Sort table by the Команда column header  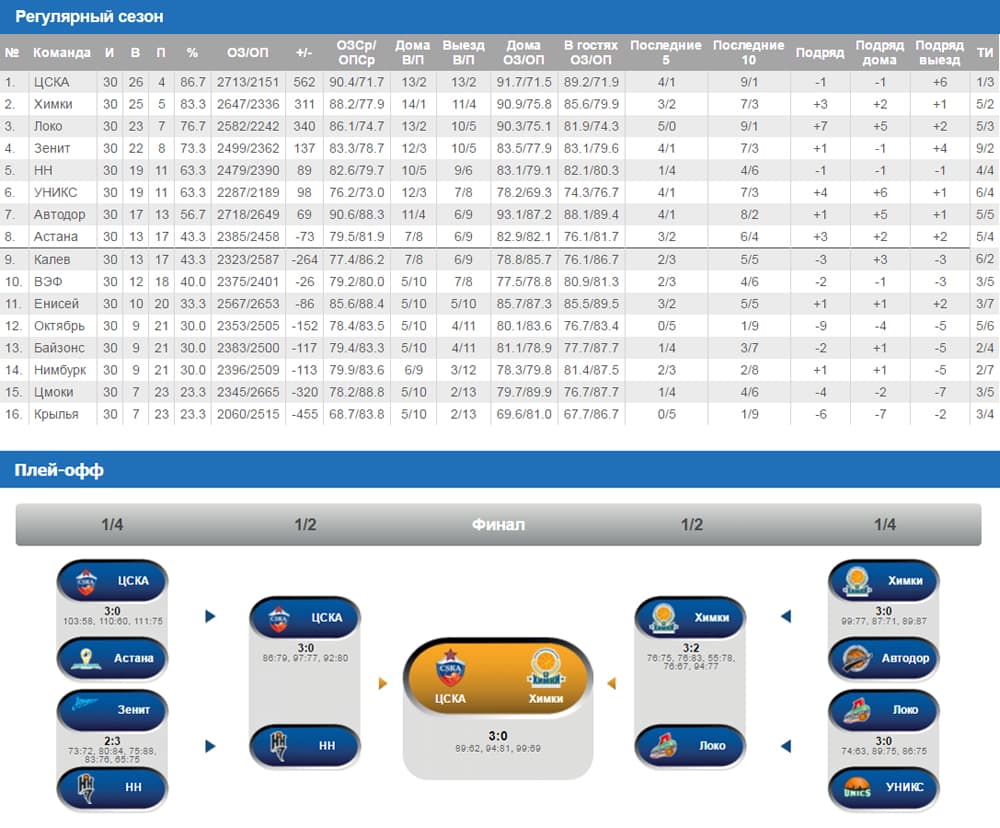coord(62,53)
